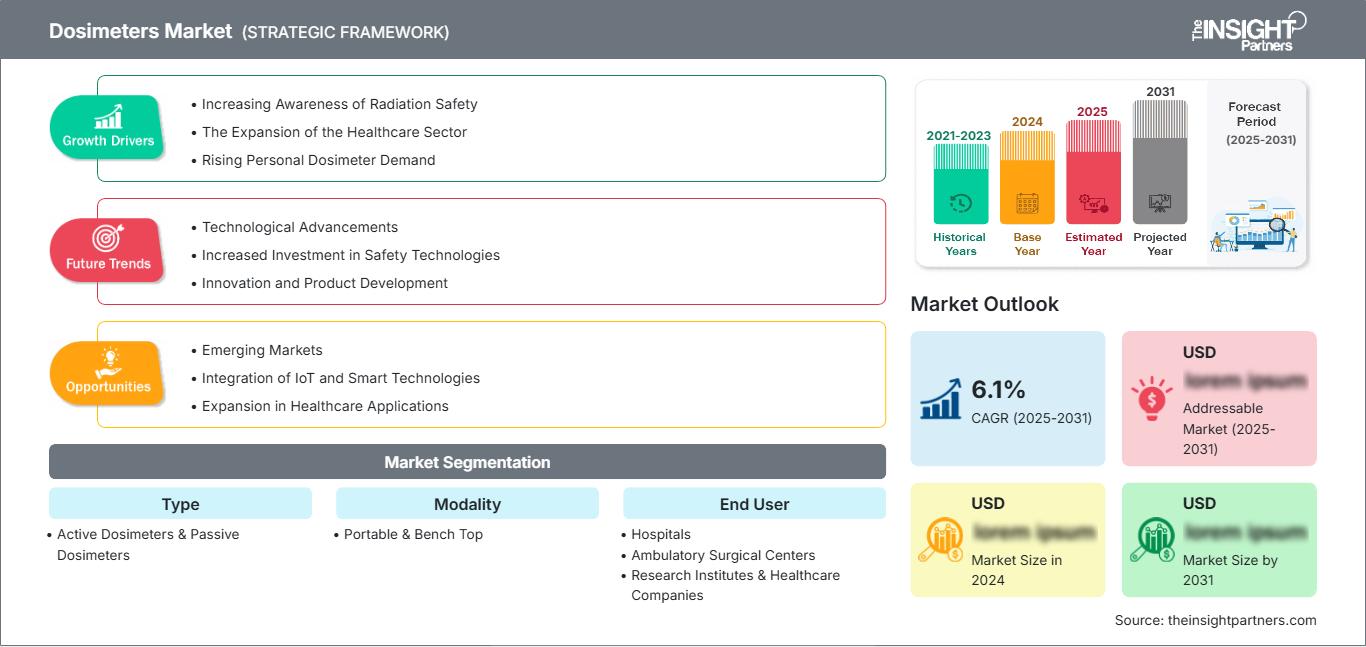Click the Historical Years clock icon
Screen dimensions: 1366x647
(960, 203)
